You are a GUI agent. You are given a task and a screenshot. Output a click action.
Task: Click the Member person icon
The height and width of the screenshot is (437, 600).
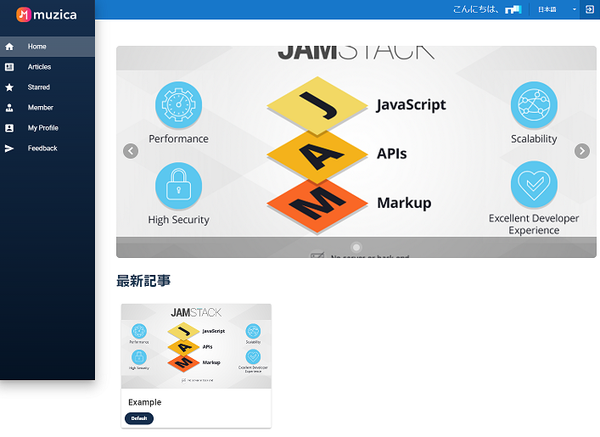pyautogui.click(x=9, y=108)
